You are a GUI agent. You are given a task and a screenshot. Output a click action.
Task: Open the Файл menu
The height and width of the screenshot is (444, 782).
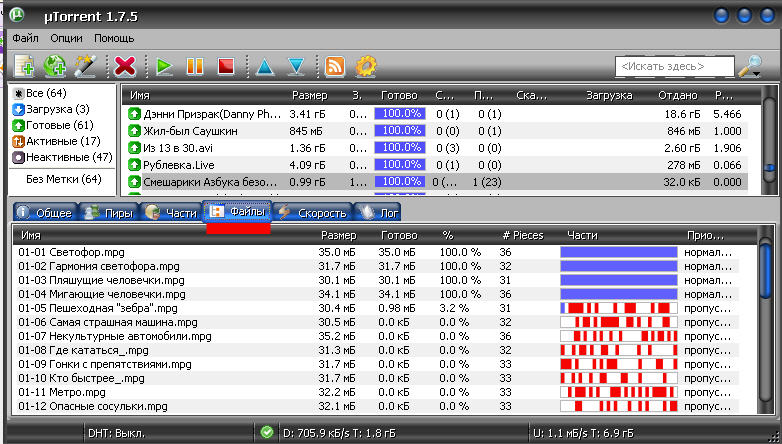coord(25,38)
